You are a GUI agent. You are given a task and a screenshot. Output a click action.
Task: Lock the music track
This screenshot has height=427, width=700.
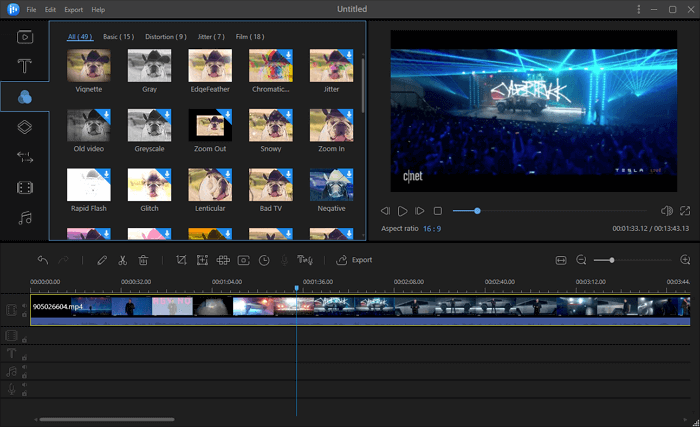(25, 375)
